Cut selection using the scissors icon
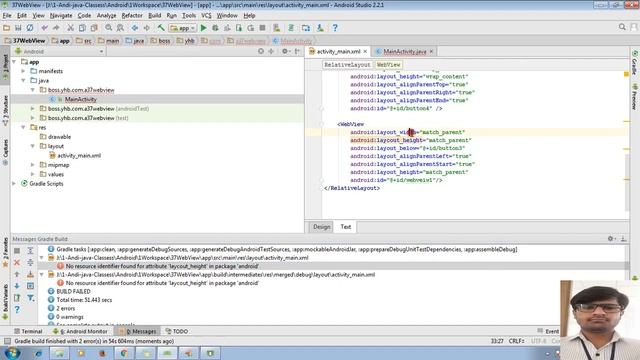The image size is (640, 360). pyautogui.click(x=71, y=28)
